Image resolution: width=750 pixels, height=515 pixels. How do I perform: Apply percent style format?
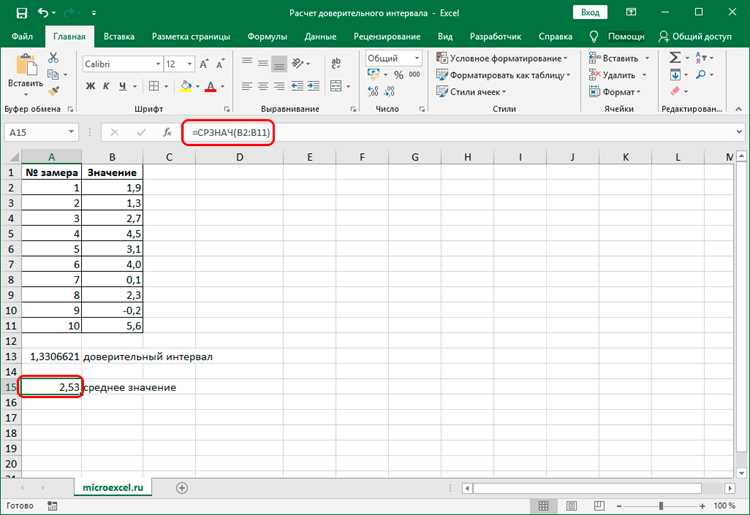tap(399, 75)
